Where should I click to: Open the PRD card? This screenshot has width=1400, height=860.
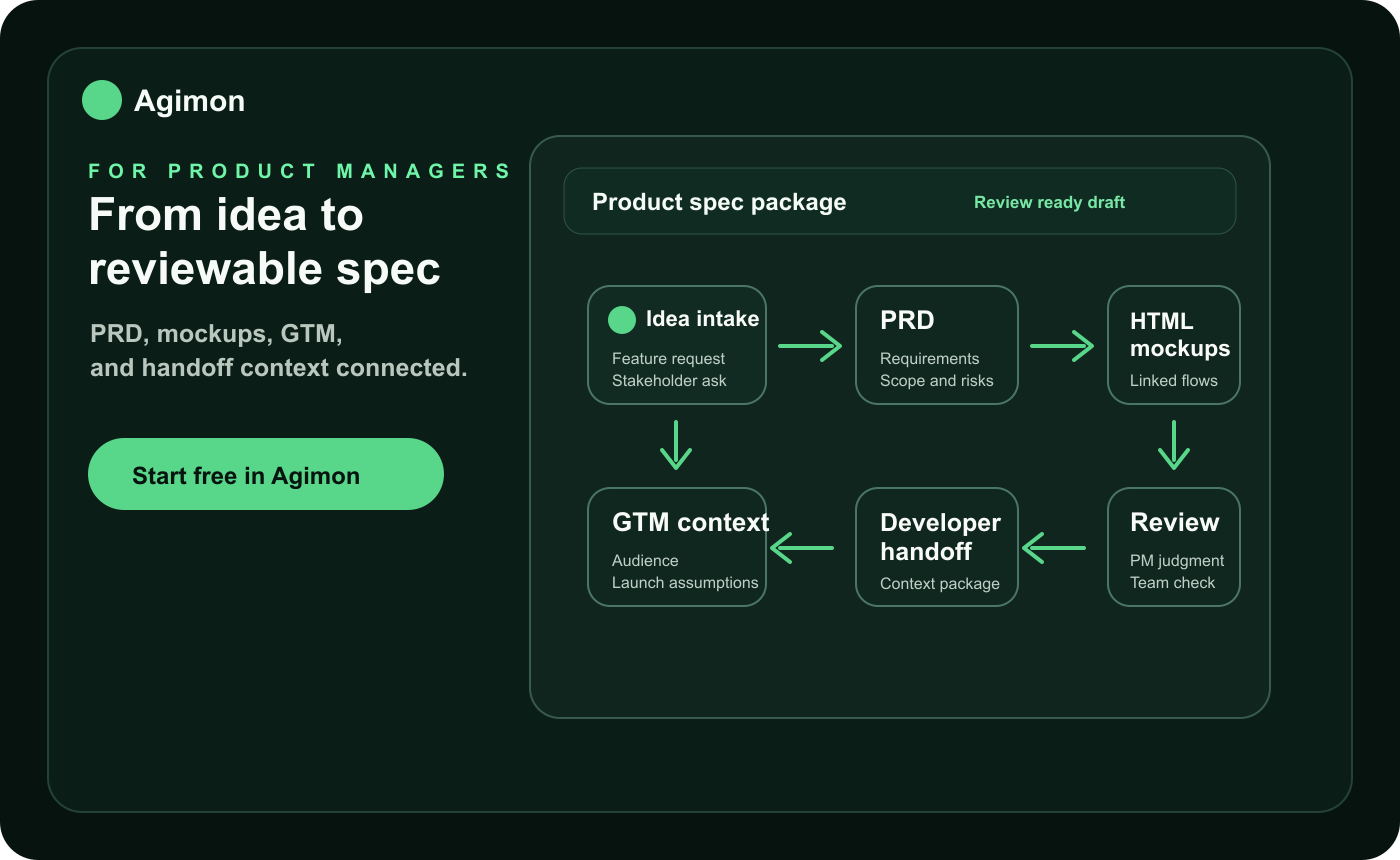(937, 345)
